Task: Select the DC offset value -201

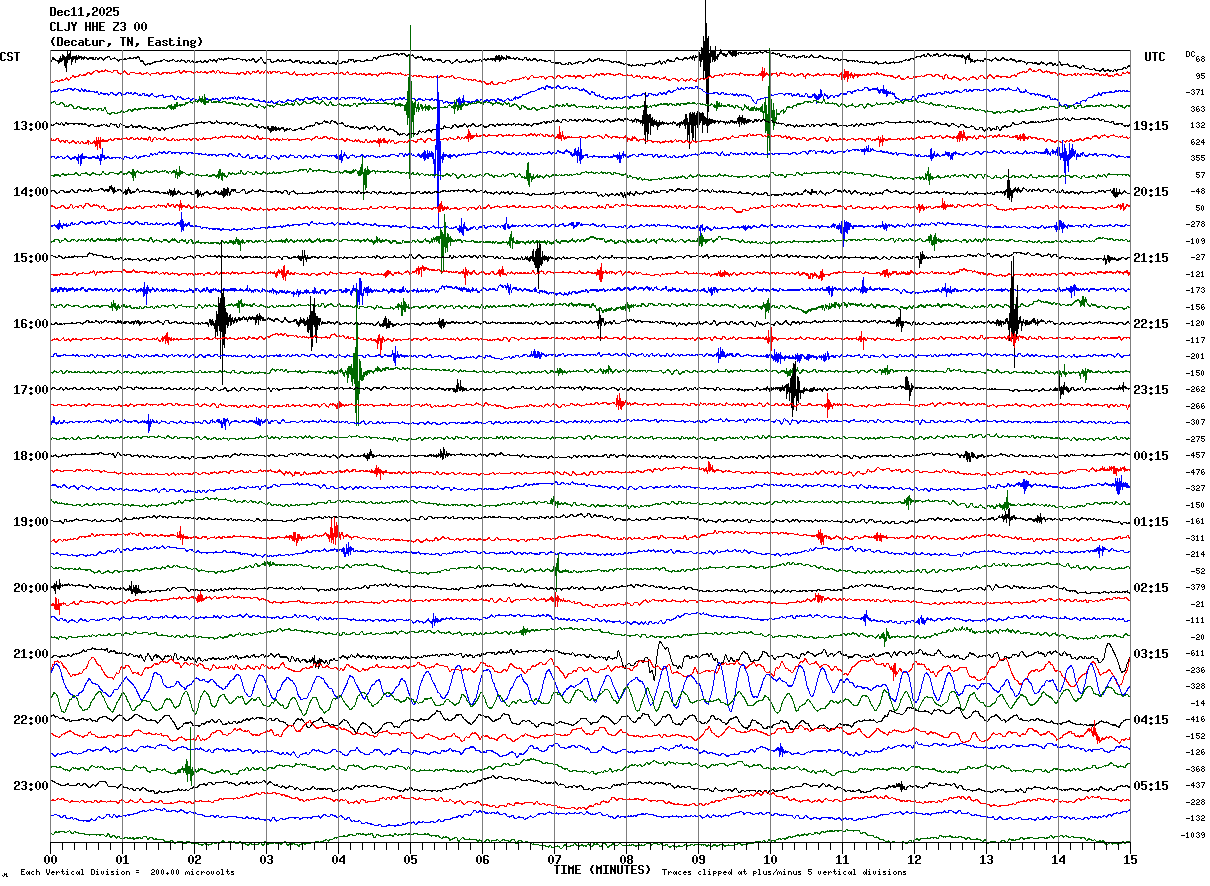Action: click(1196, 357)
